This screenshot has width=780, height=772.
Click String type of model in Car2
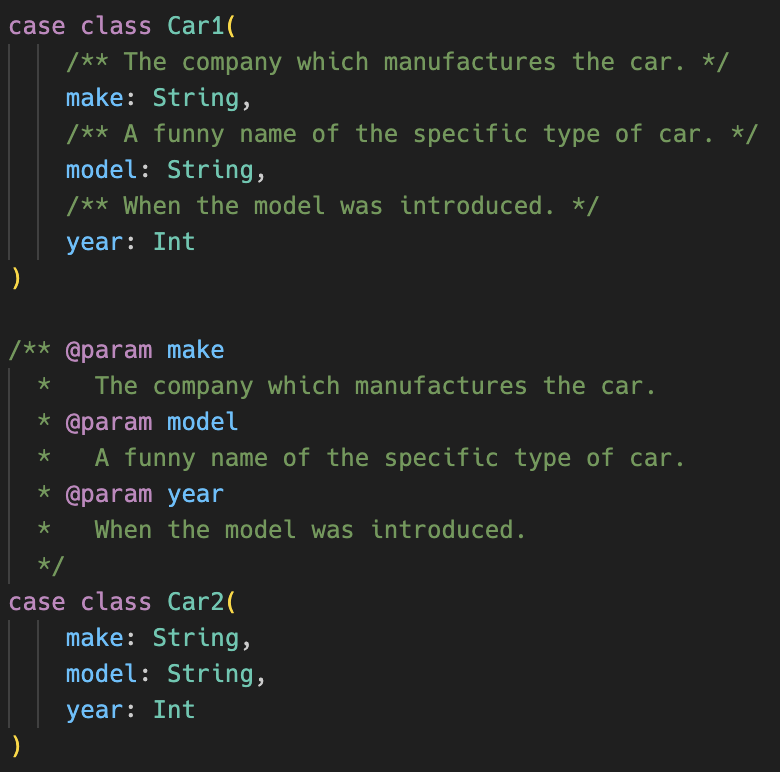coord(210,674)
